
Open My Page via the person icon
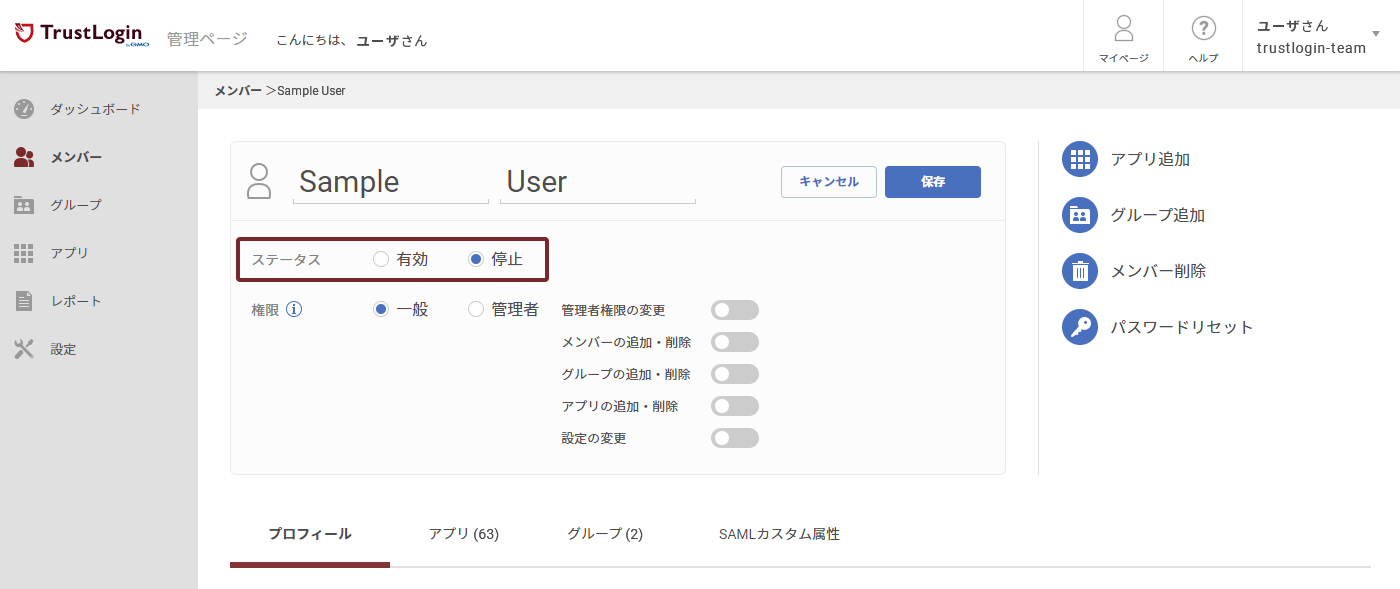pos(1123,28)
